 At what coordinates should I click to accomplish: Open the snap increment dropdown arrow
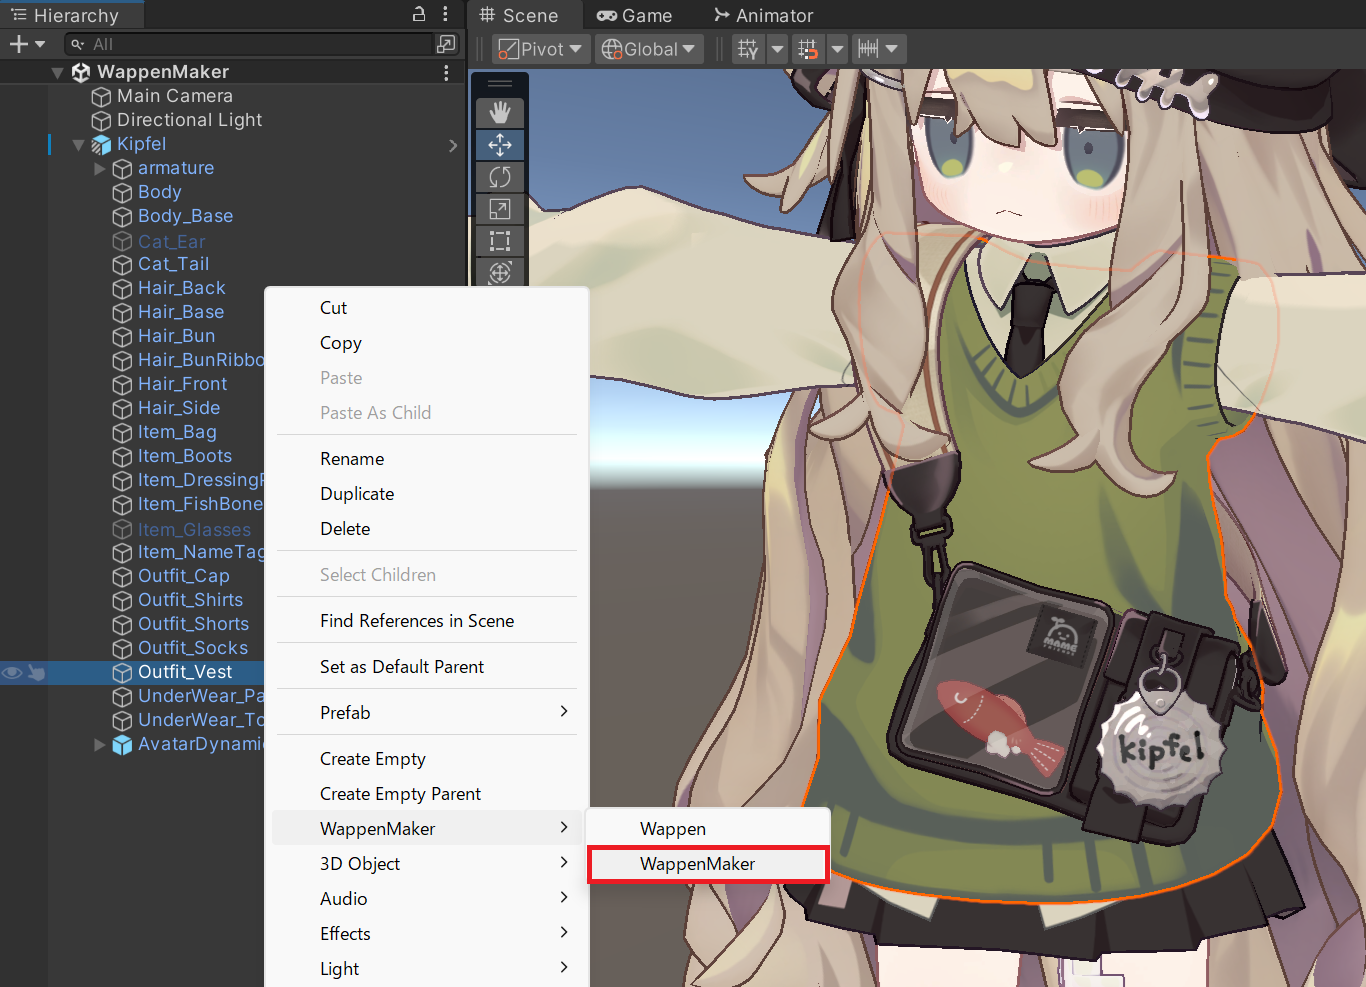point(892,49)
